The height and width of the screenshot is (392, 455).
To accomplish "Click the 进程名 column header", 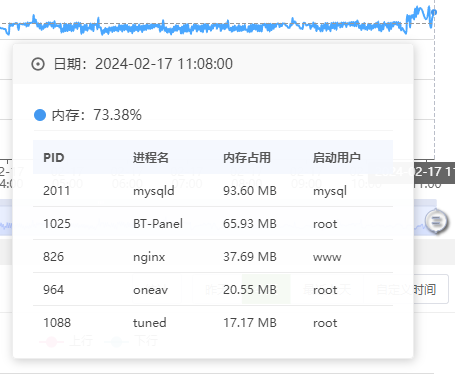I will (x=151, y=157).
